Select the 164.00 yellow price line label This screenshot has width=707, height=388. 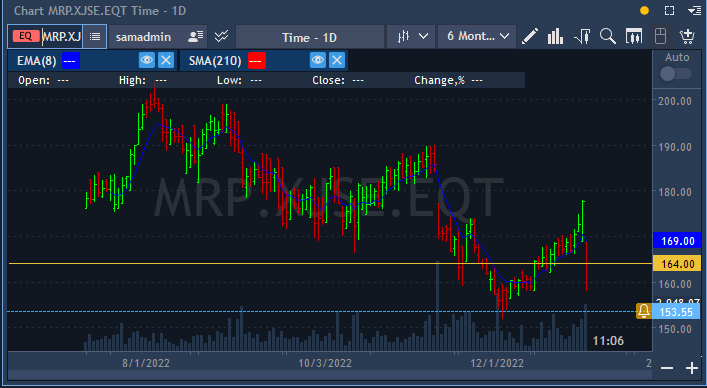(x=677, y=264)
